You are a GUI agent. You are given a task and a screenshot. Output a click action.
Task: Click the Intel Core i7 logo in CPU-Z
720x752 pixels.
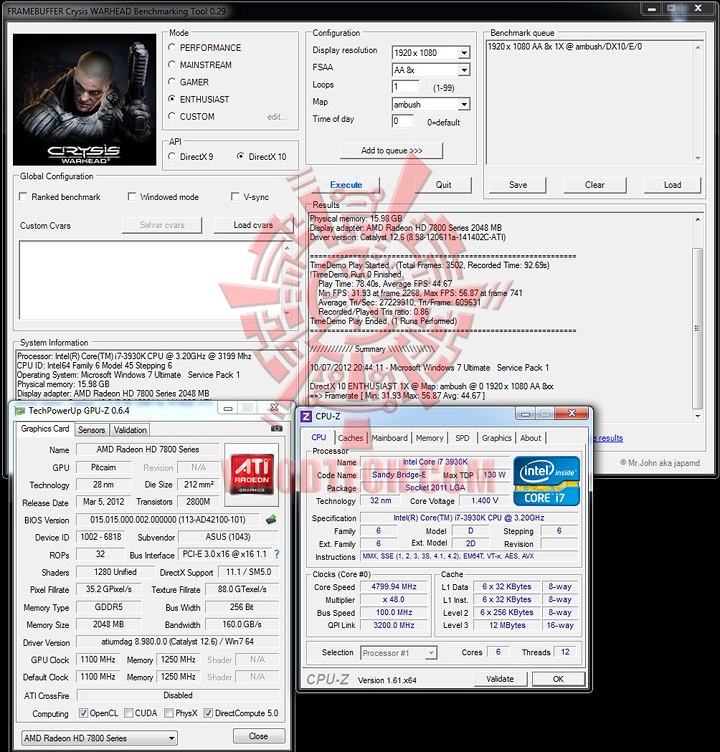[x=546, y=481]
